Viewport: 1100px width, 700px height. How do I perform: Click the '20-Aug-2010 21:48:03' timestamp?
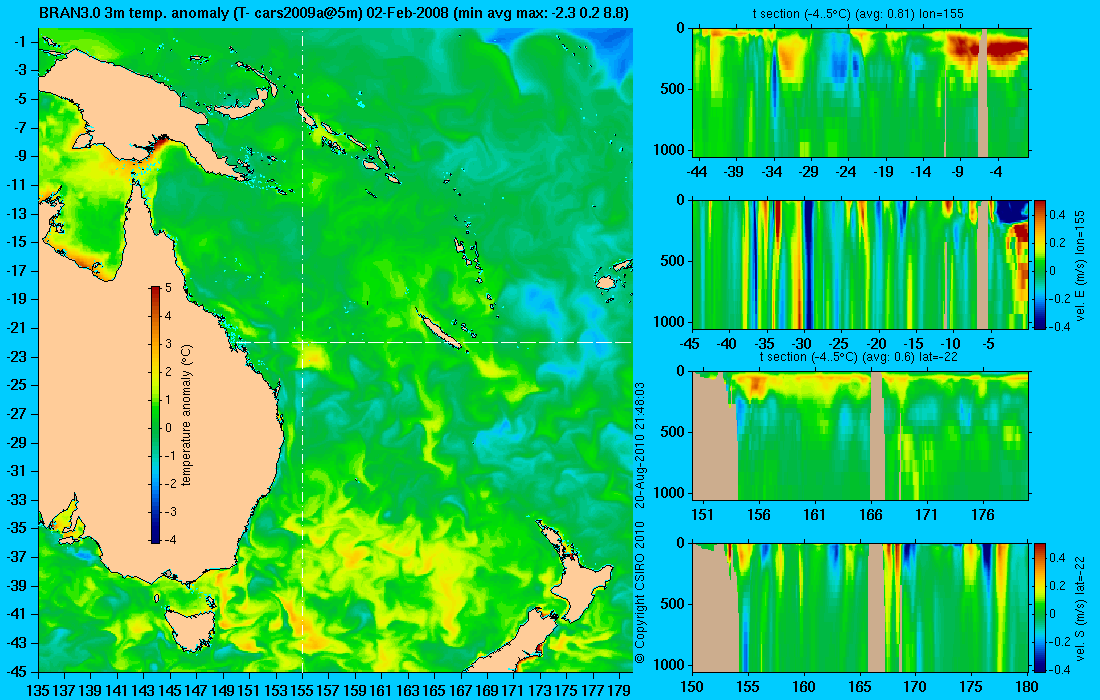640,444
